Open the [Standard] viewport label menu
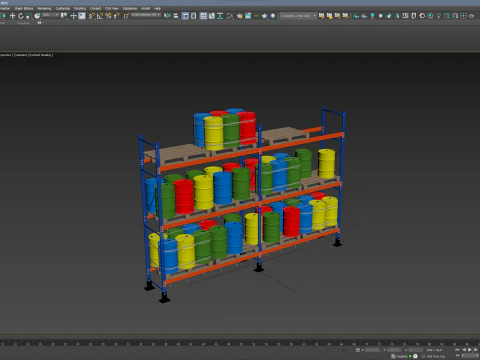 21,55
